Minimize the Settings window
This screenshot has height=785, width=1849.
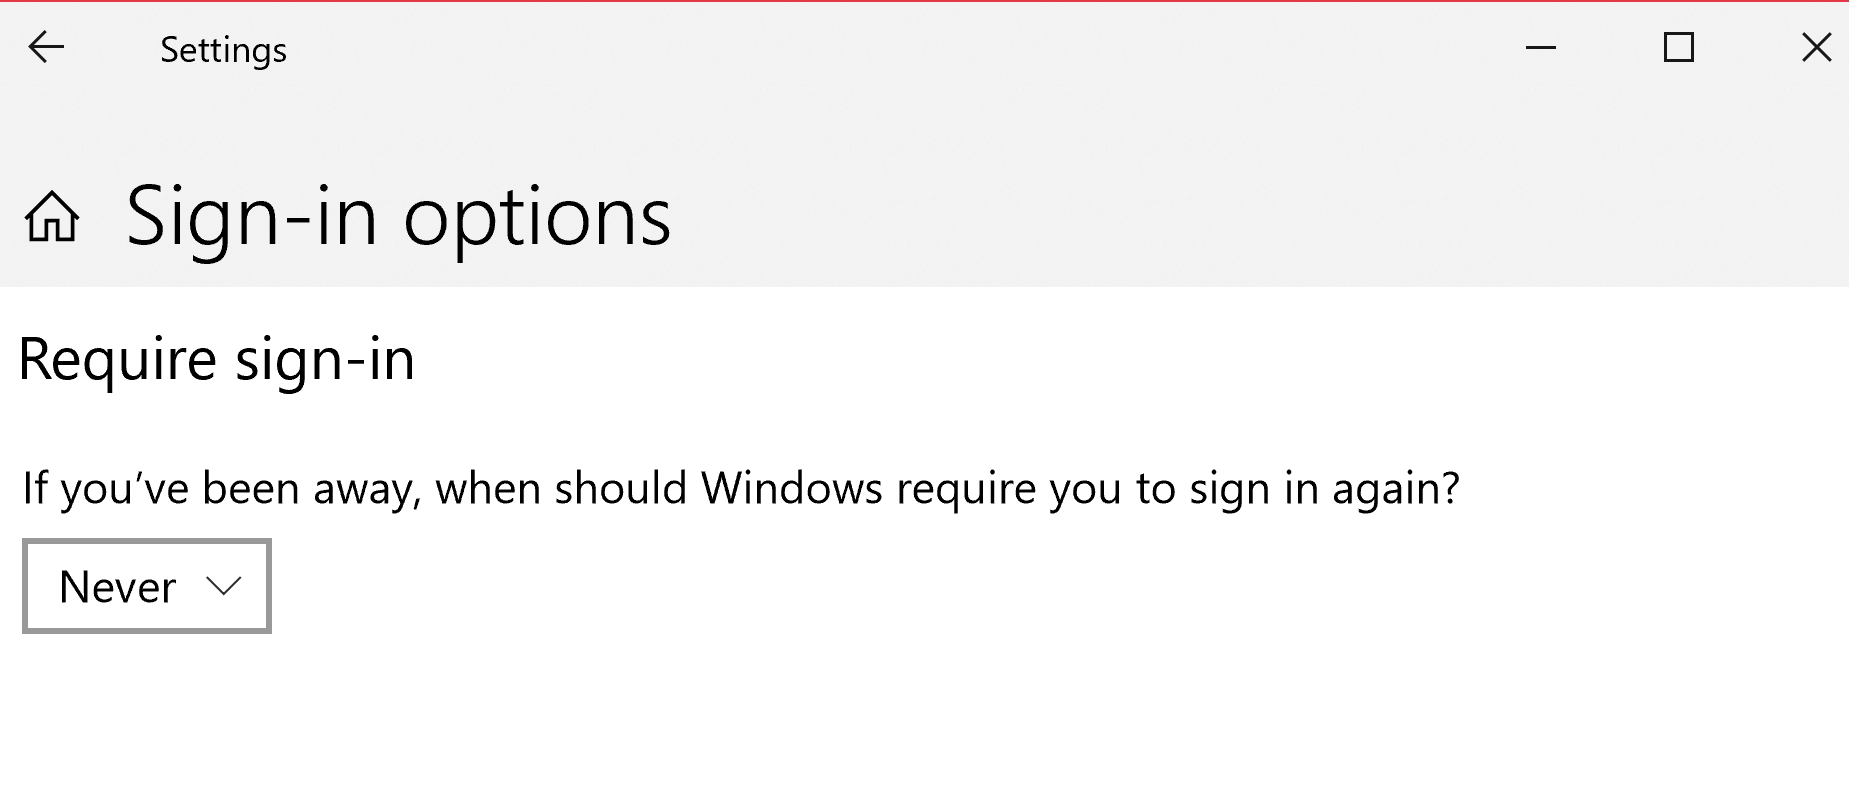click(1540, 46)
